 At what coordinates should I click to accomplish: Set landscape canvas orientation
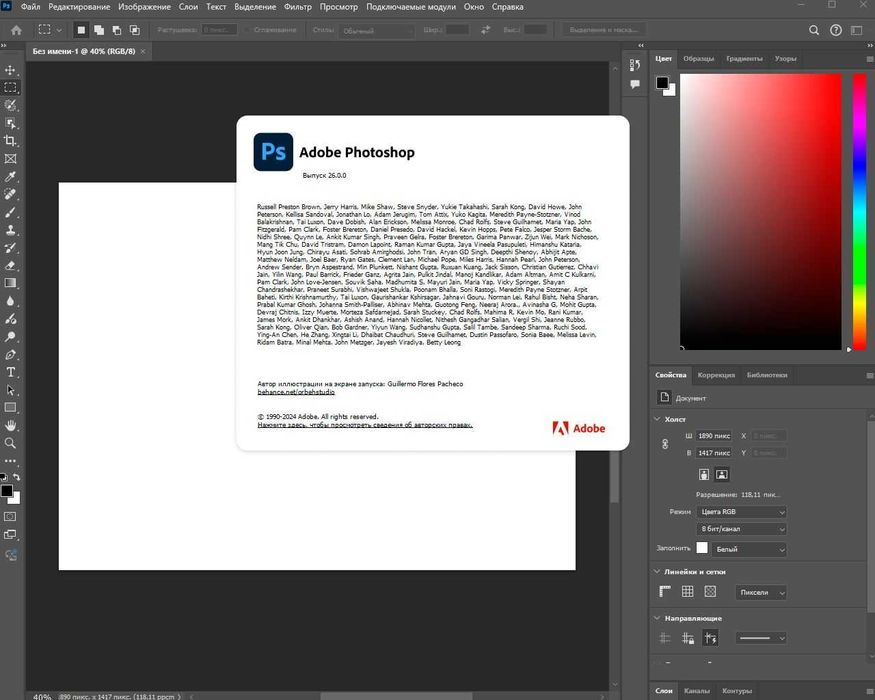click(722, 474)
